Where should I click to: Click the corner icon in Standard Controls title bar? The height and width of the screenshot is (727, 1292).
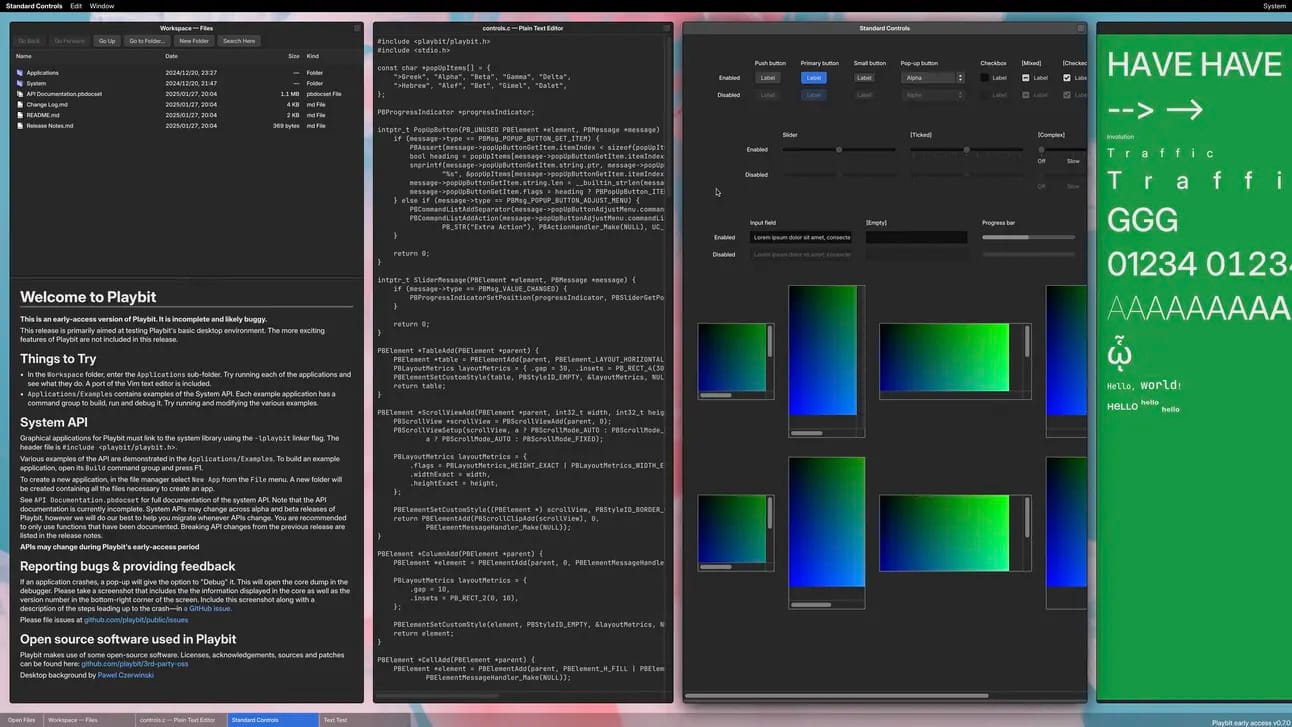[x=1080, y=28]
